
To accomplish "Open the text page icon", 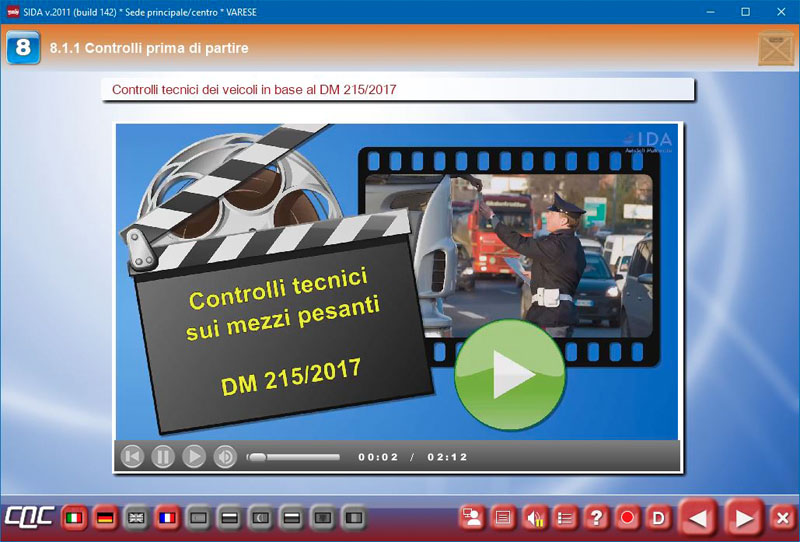I will 503,518.
